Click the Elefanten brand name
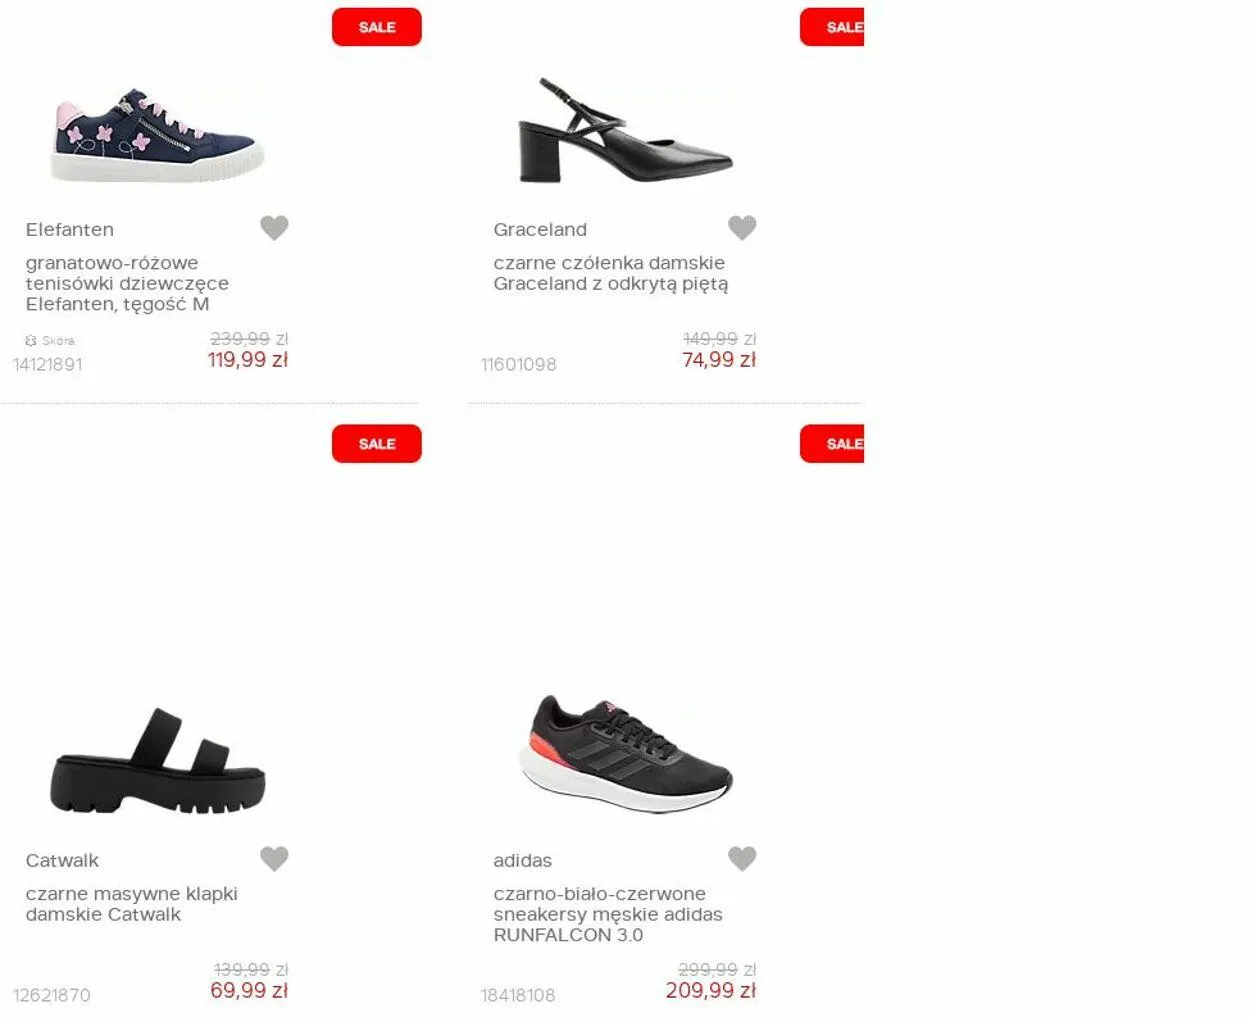The image size is (1250, 1022). (70, 230)
